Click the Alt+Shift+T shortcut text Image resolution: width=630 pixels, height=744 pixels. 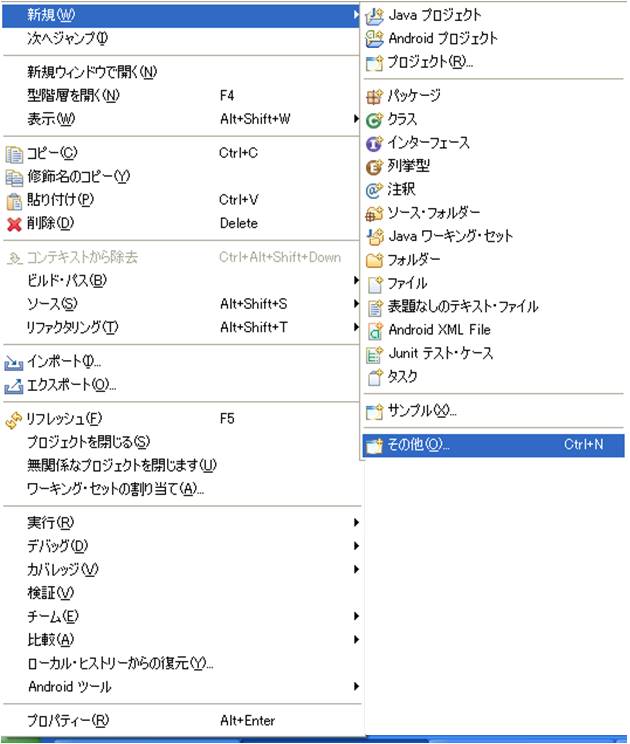[253, 327]
